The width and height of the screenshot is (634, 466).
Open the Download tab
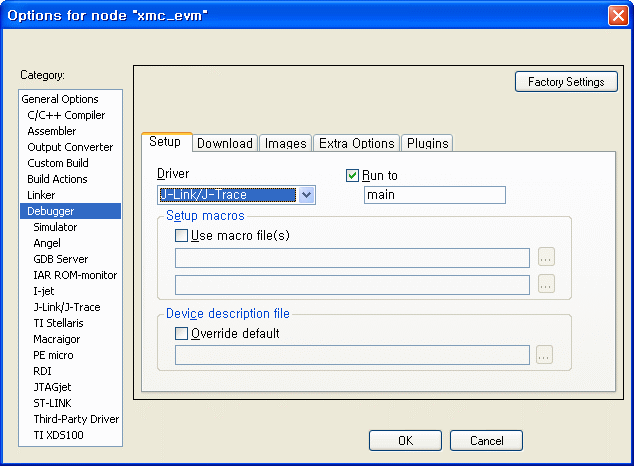click(225, 143)
